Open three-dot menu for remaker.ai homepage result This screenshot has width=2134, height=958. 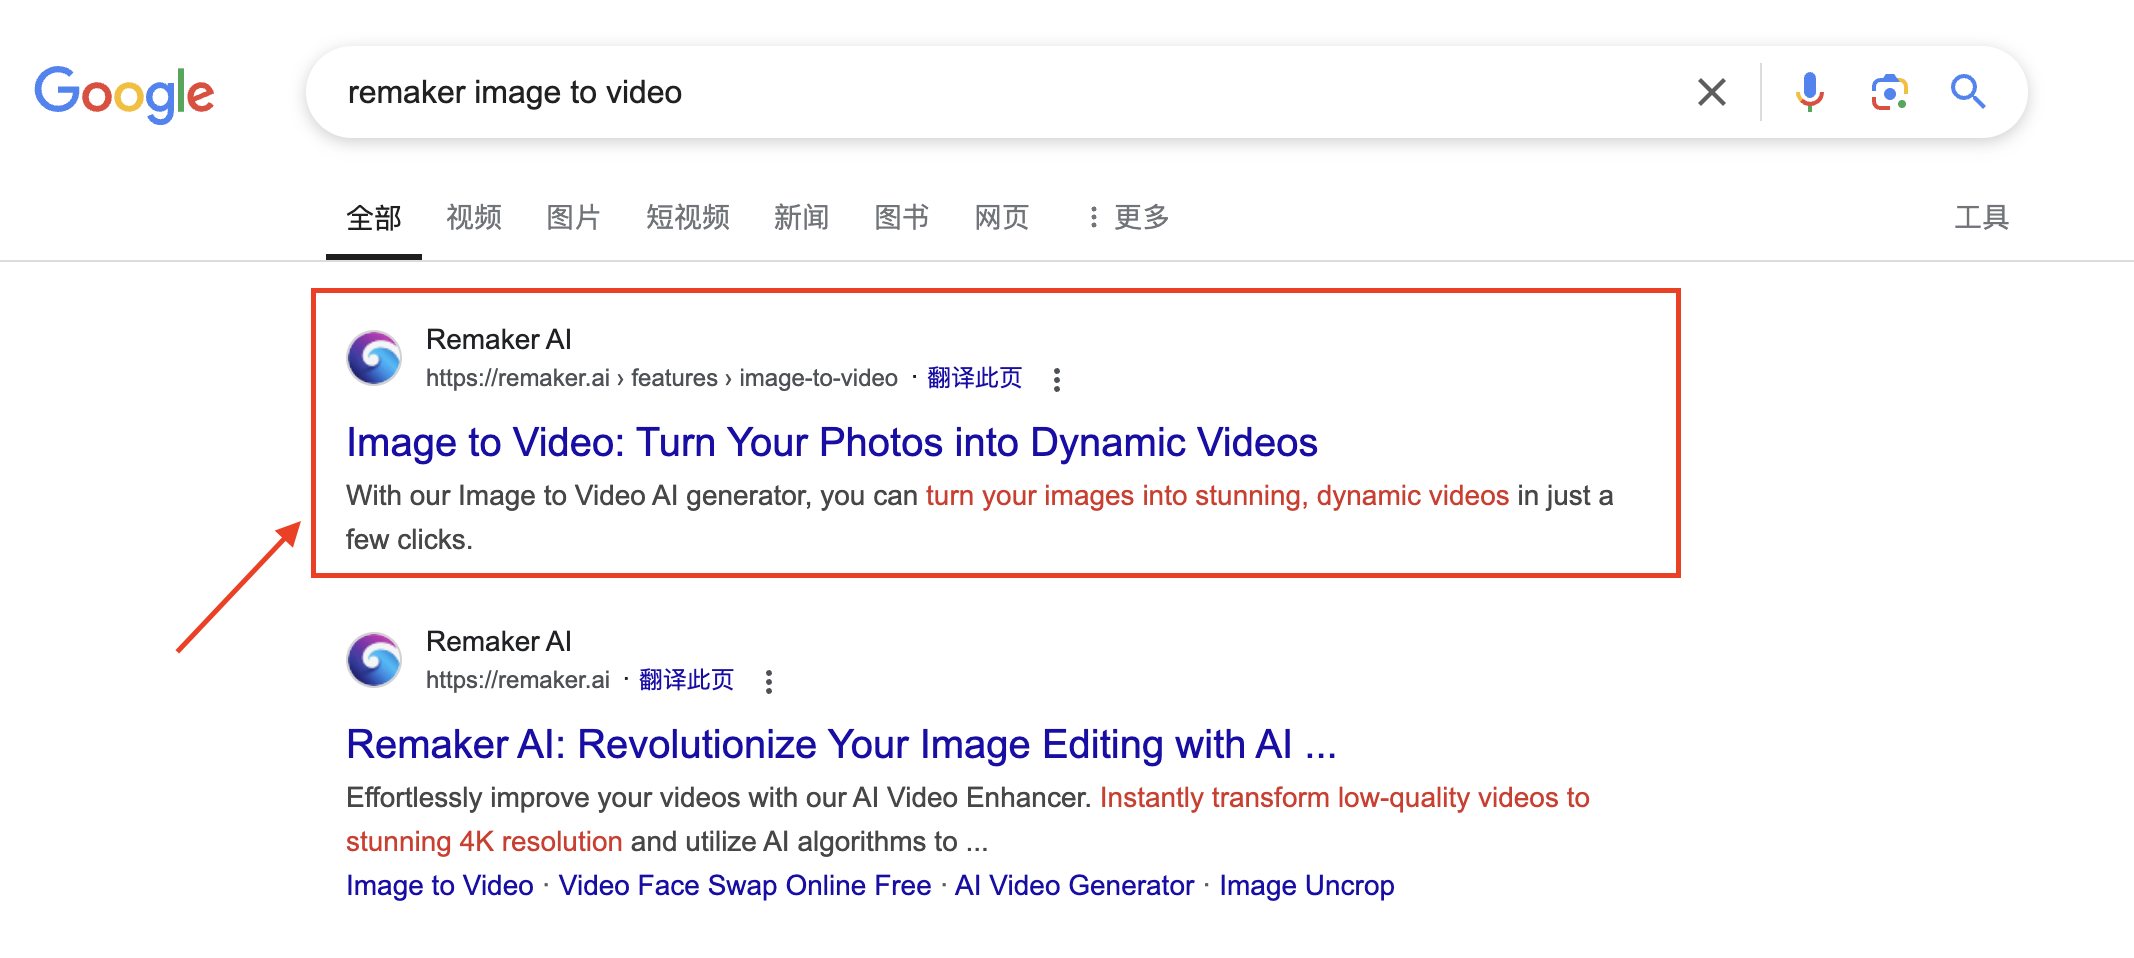coord(769,681)
